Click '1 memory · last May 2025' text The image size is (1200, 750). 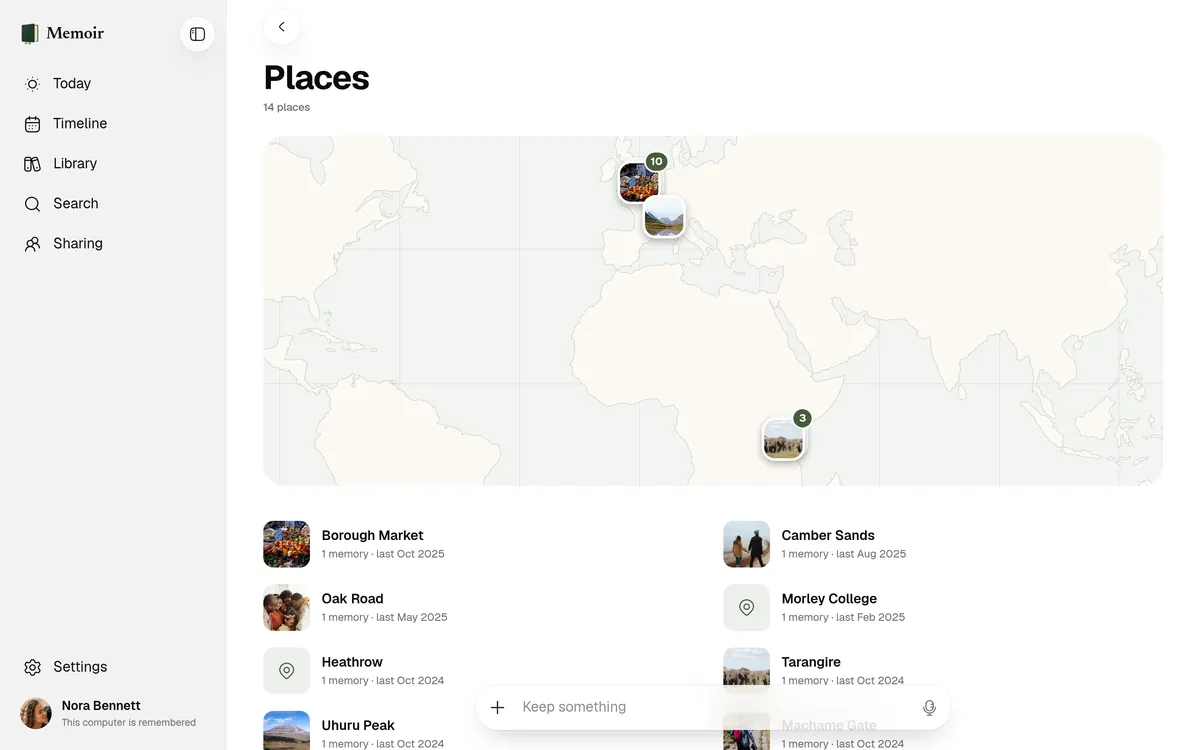point(385,617)
